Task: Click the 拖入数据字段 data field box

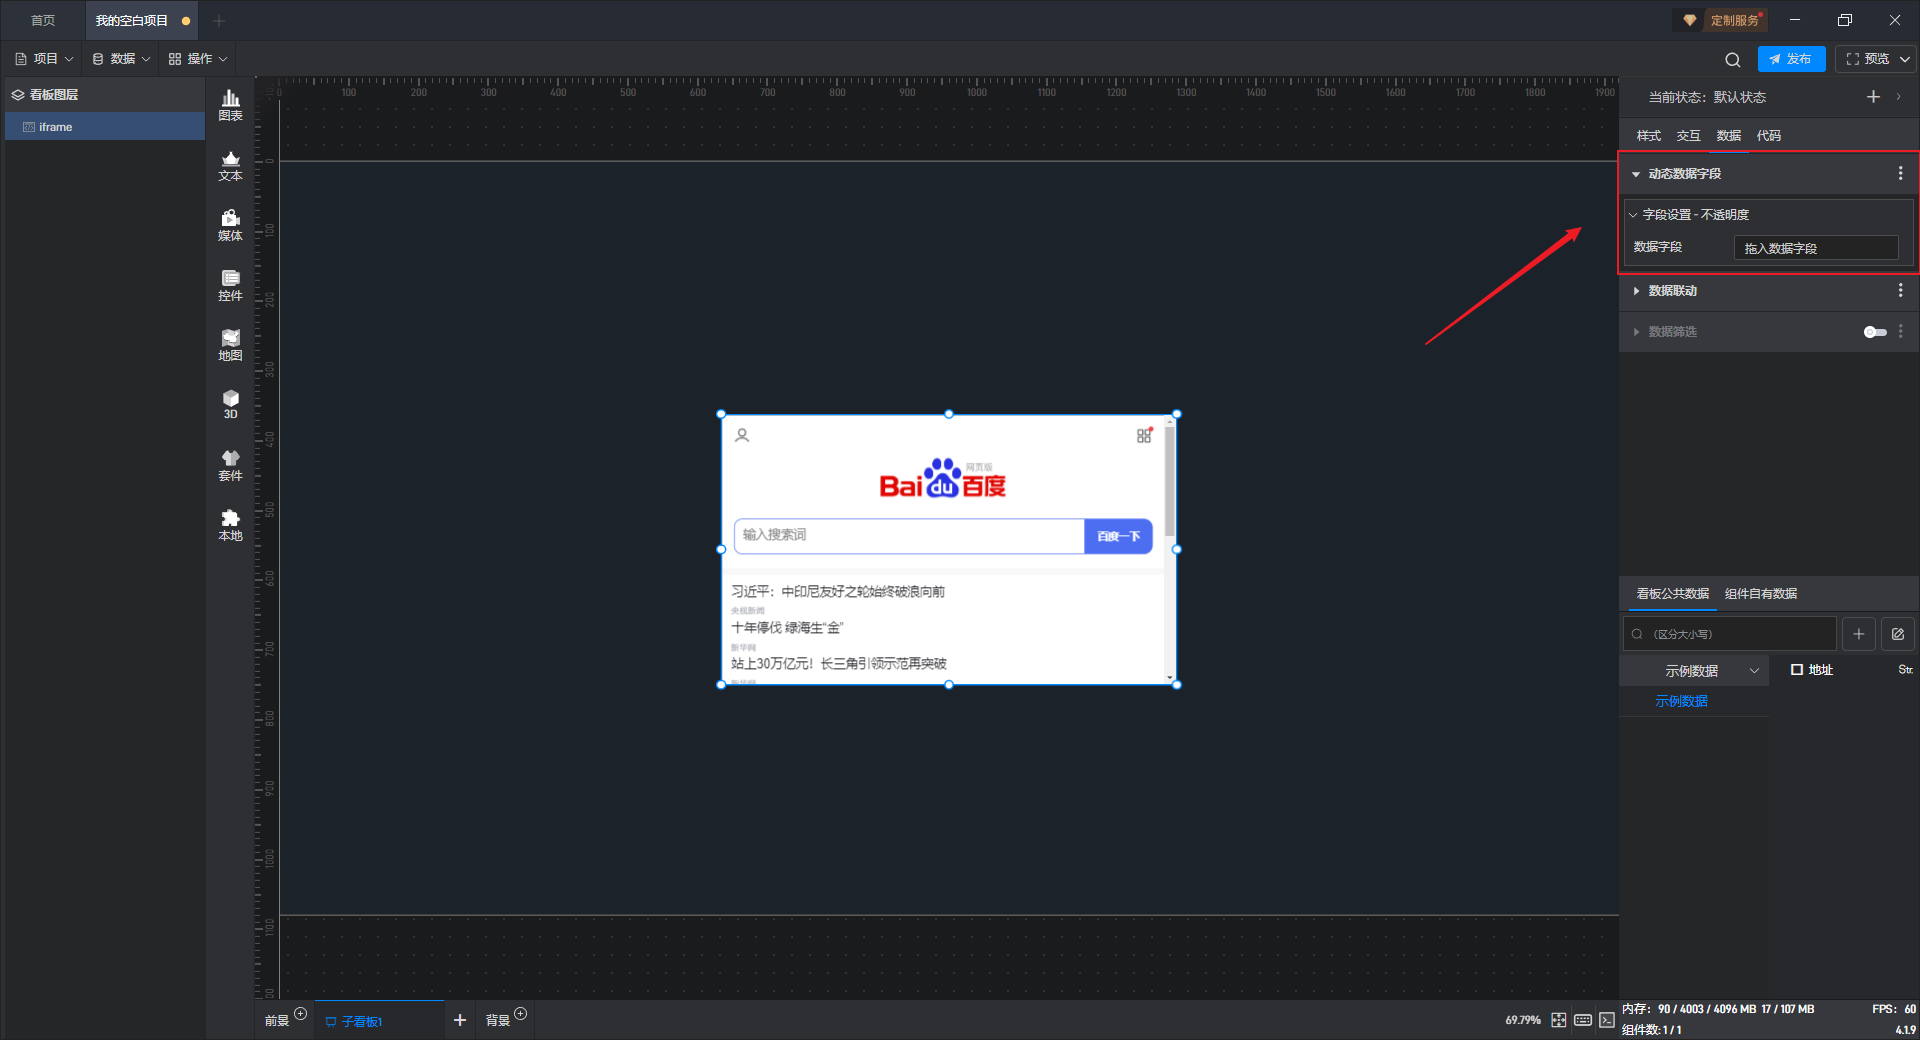Action: [x=1816, y=248]
